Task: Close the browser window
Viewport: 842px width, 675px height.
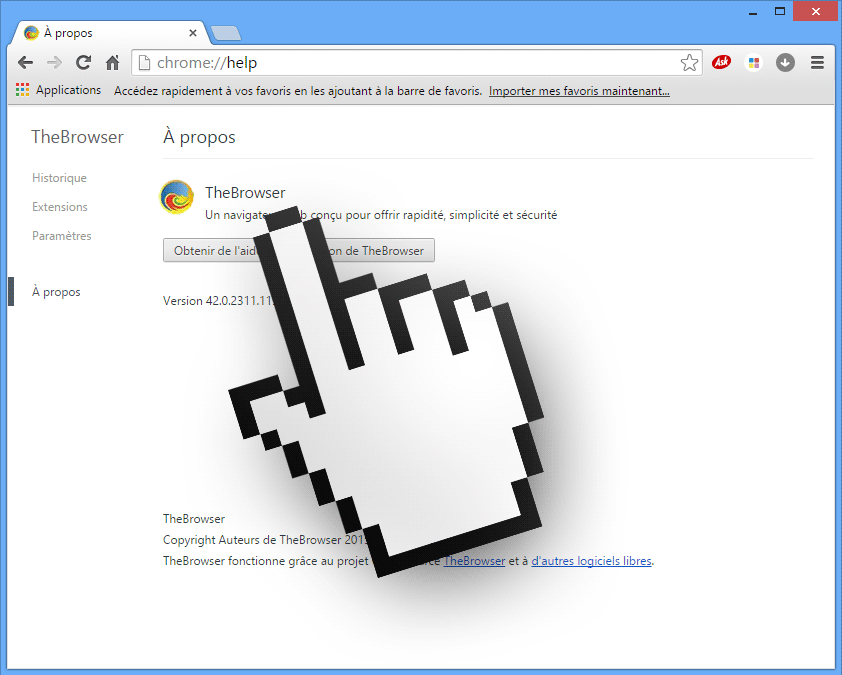Action: coord(816,11)
